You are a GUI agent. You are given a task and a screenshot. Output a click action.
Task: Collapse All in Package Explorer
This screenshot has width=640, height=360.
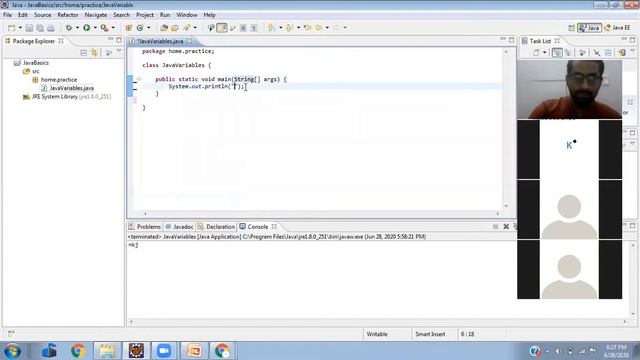[x=84, y=53]
